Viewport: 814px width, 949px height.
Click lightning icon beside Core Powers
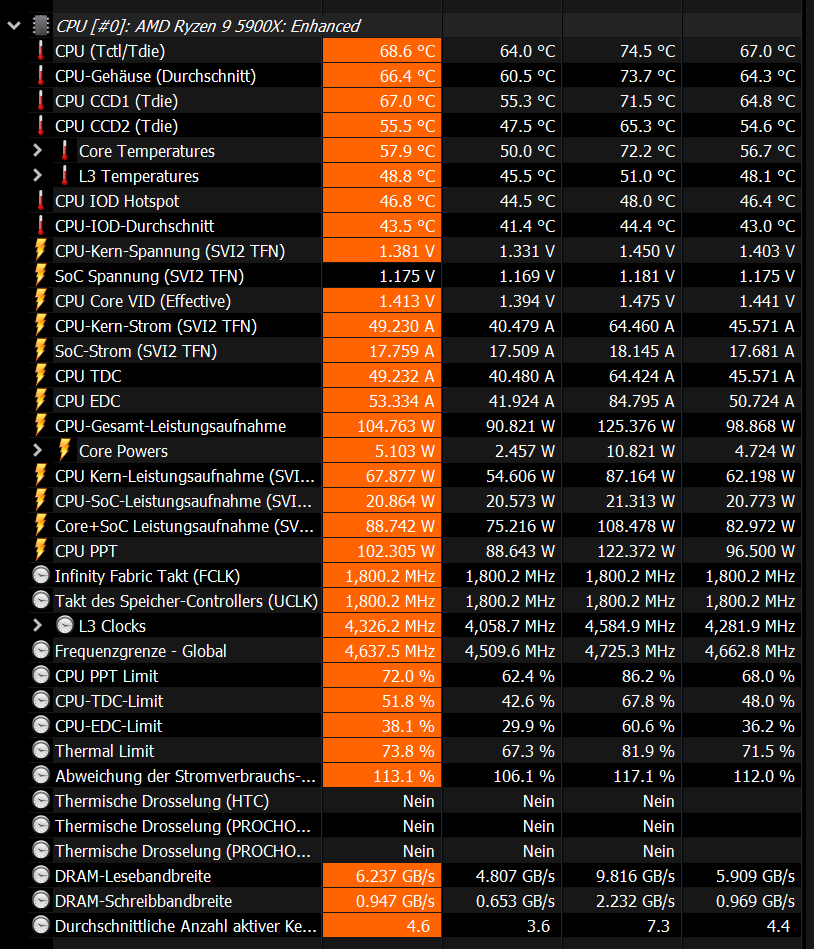tap(65, 450)
